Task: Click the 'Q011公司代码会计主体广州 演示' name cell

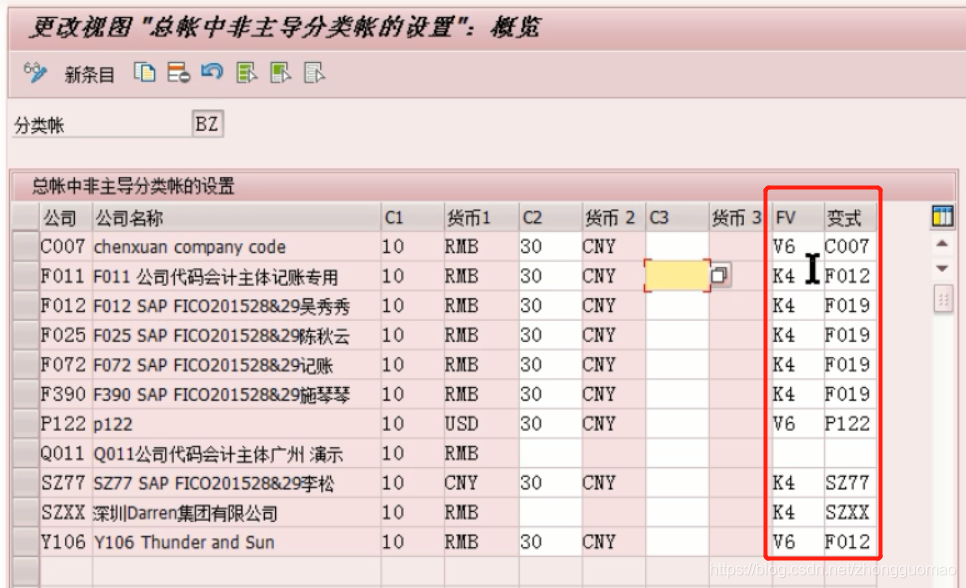Action: click(237, 453)
